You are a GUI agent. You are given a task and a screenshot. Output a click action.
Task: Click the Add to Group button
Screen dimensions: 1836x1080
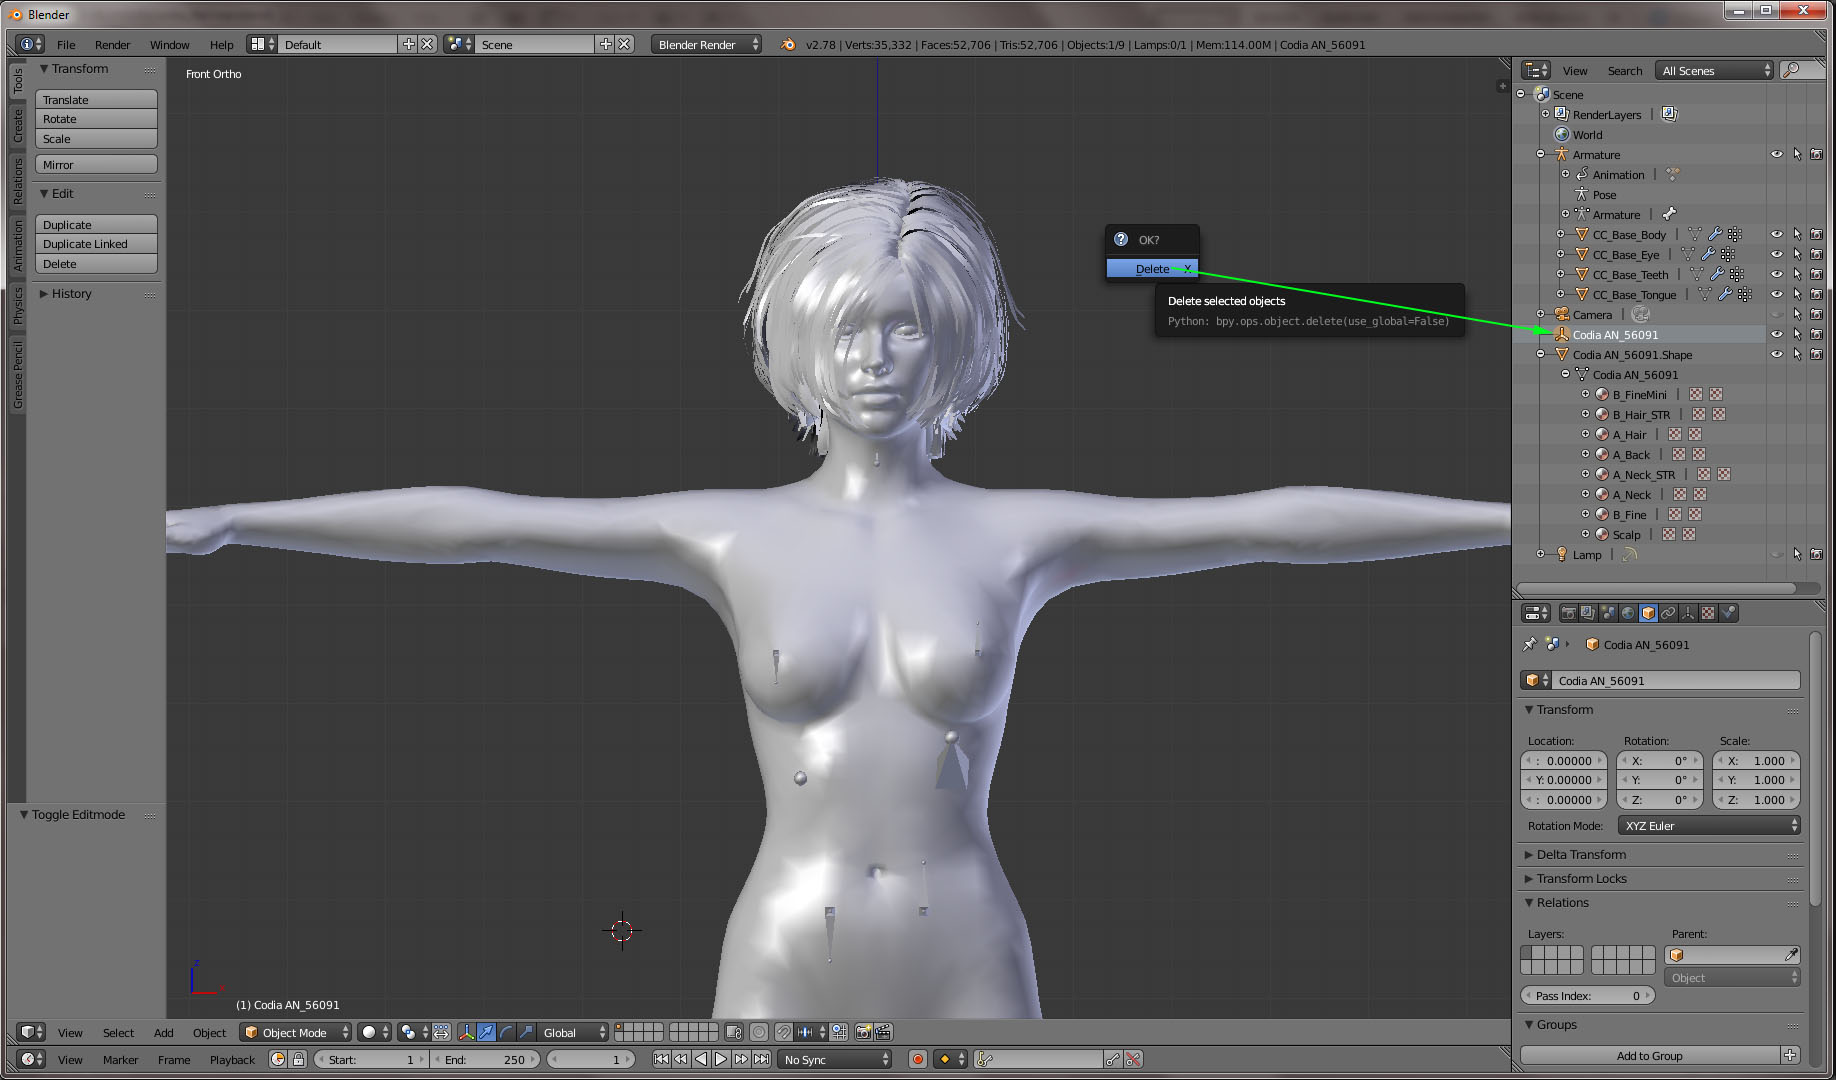[1650, 1055]
